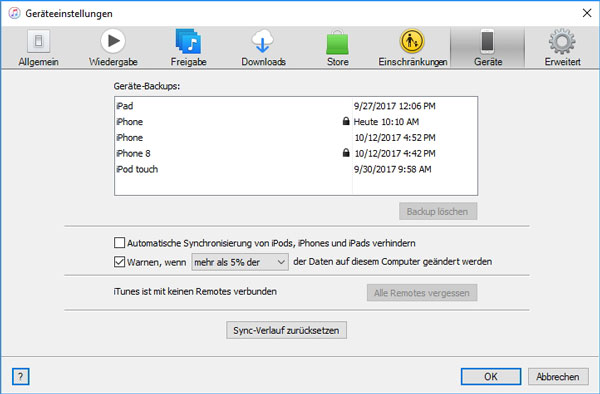Open the Allgemein preferences icon
The height and width of the screenshot is (394, 600).
tap(38, 48)
